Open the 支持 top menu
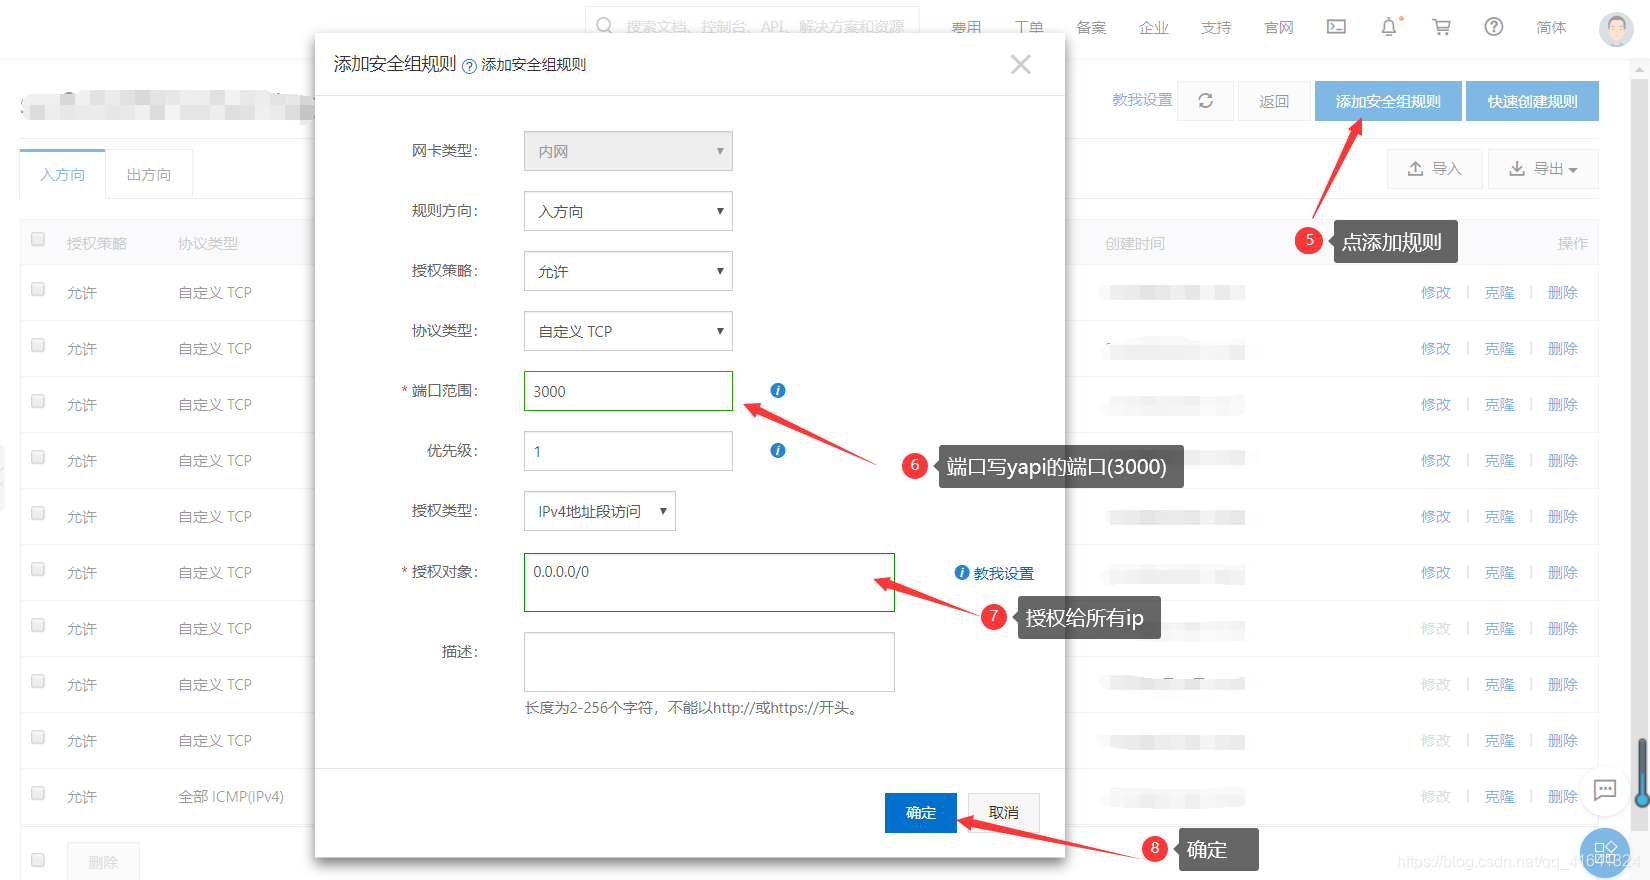 1216,27
